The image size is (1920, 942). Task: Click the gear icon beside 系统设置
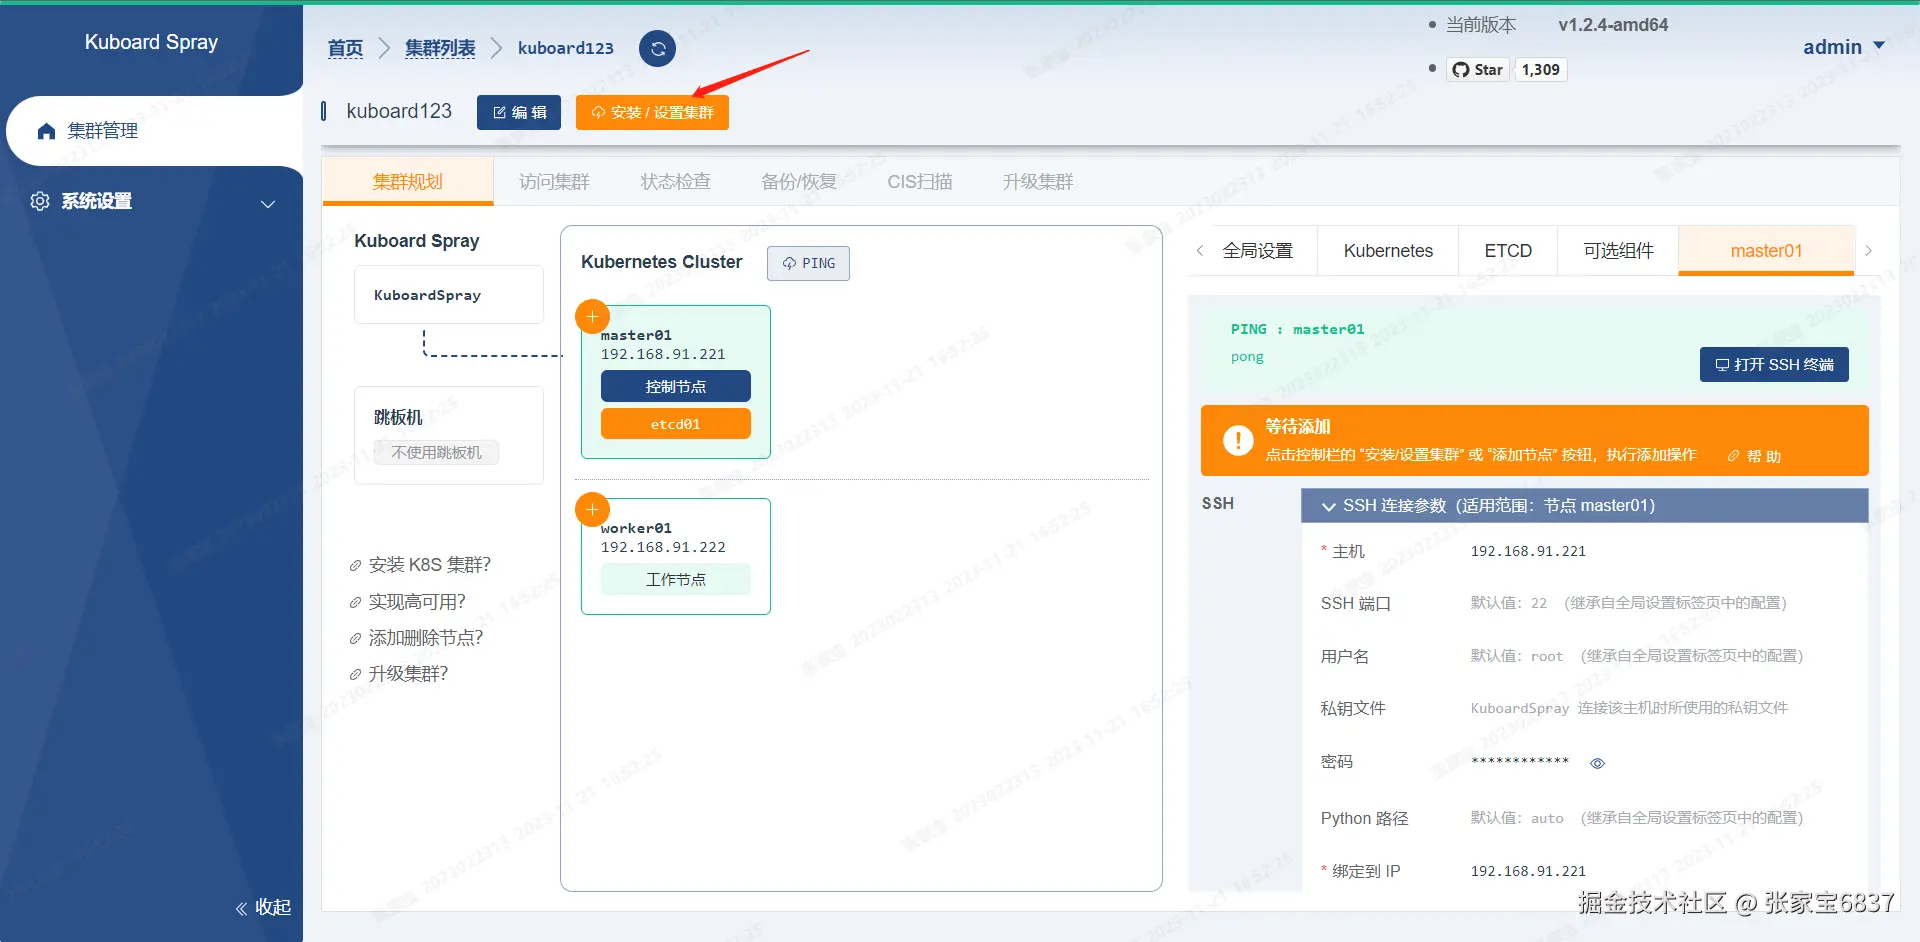click(x=40, y=201)
